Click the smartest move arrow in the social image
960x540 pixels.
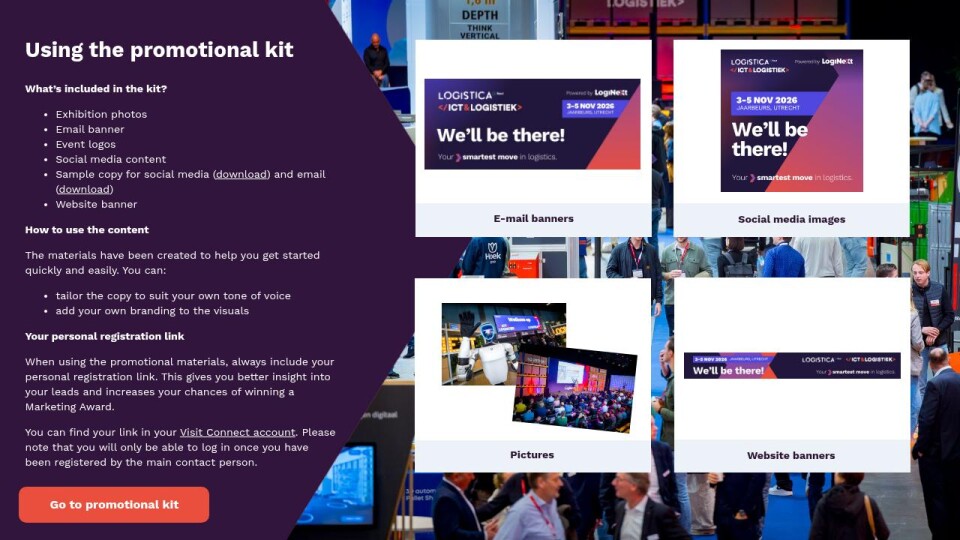tap(752, 178)
